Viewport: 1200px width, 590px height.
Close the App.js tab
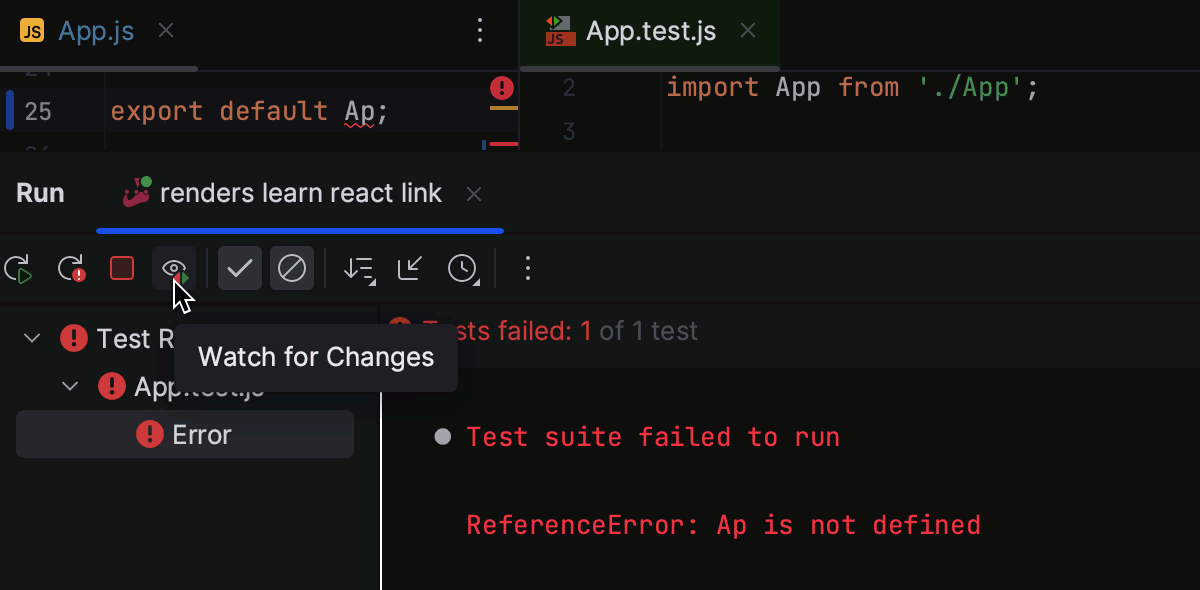(x=165, y=31)
